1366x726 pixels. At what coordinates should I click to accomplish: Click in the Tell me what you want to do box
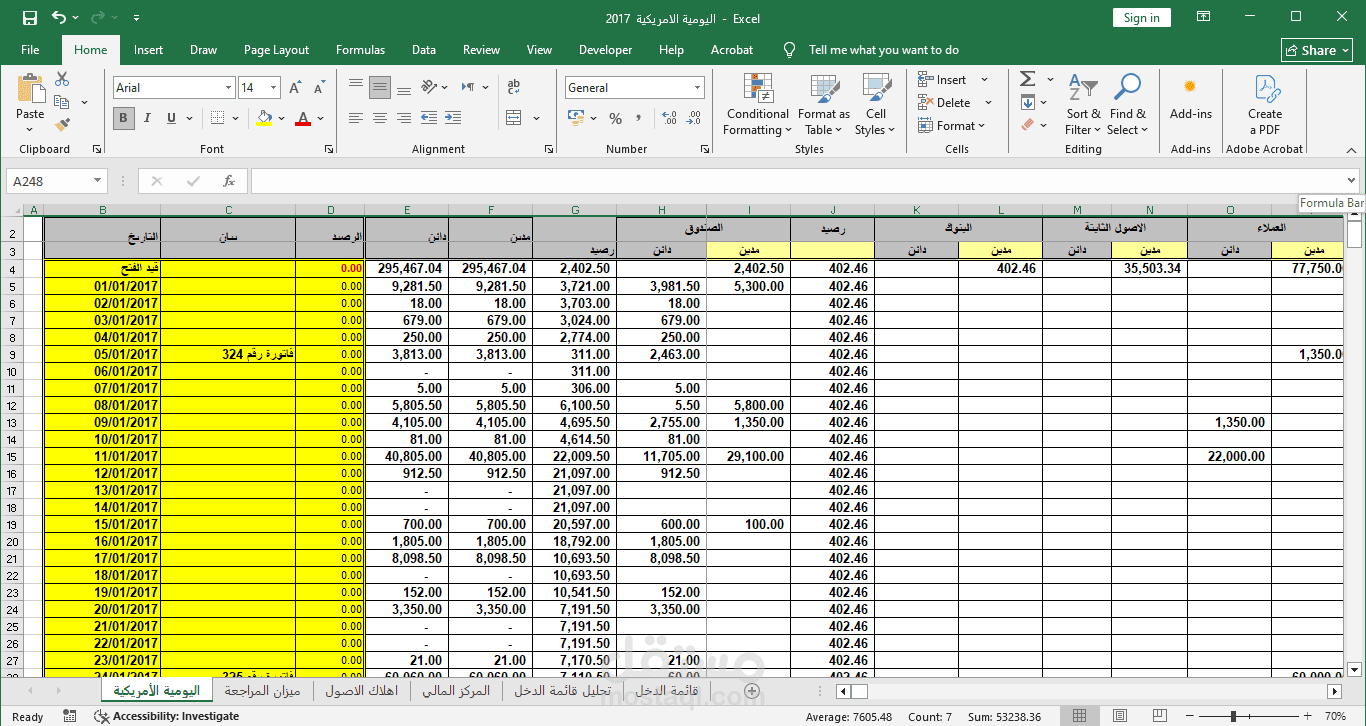coord(883,50)
